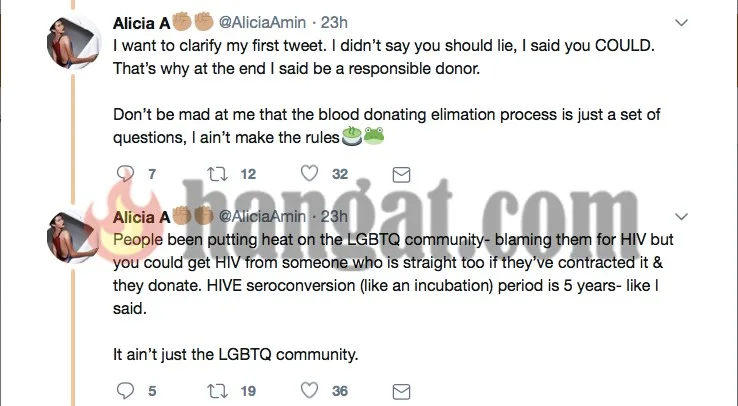The image size is (738, 406).
Task: View Alicia's avatar on the first tweet
Action: [72, 44]
